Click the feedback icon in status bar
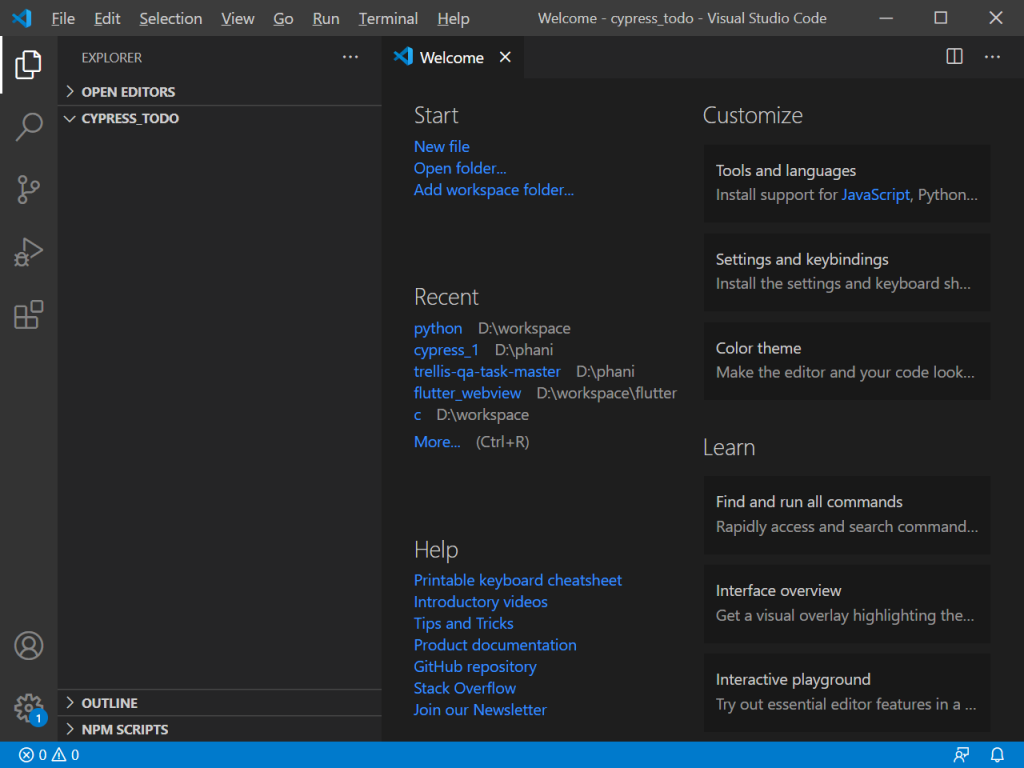This screenshot has width=1024, height=768. click(x=961, y=755)
